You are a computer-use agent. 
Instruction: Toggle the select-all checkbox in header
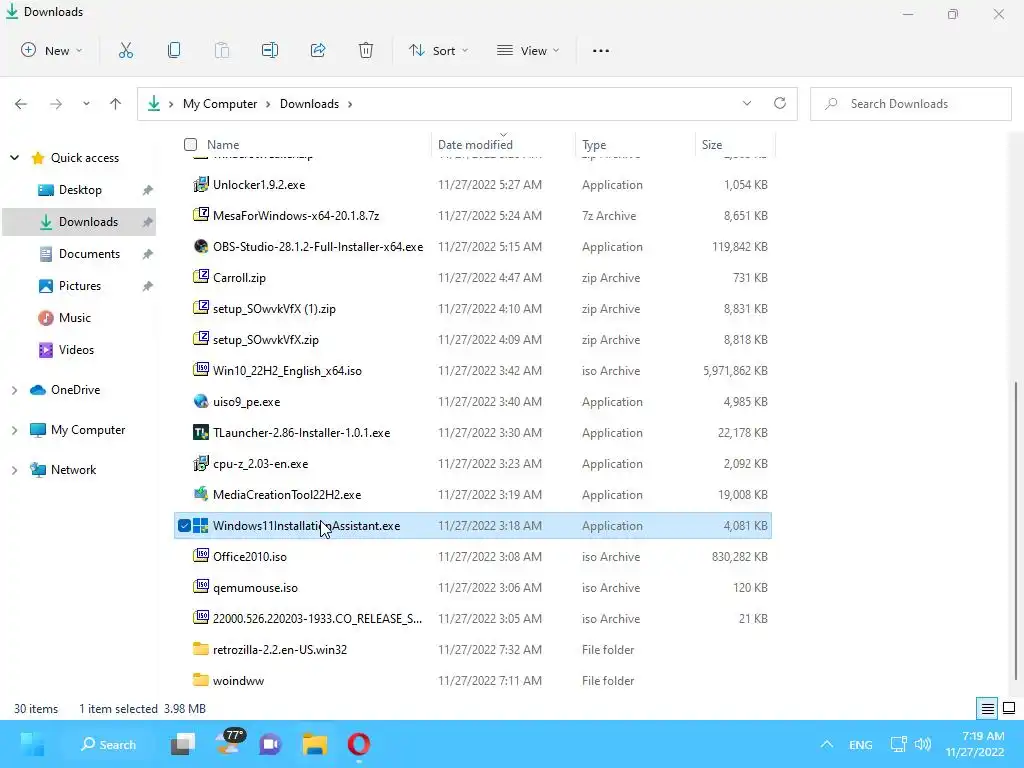click(x=190, y=144)
